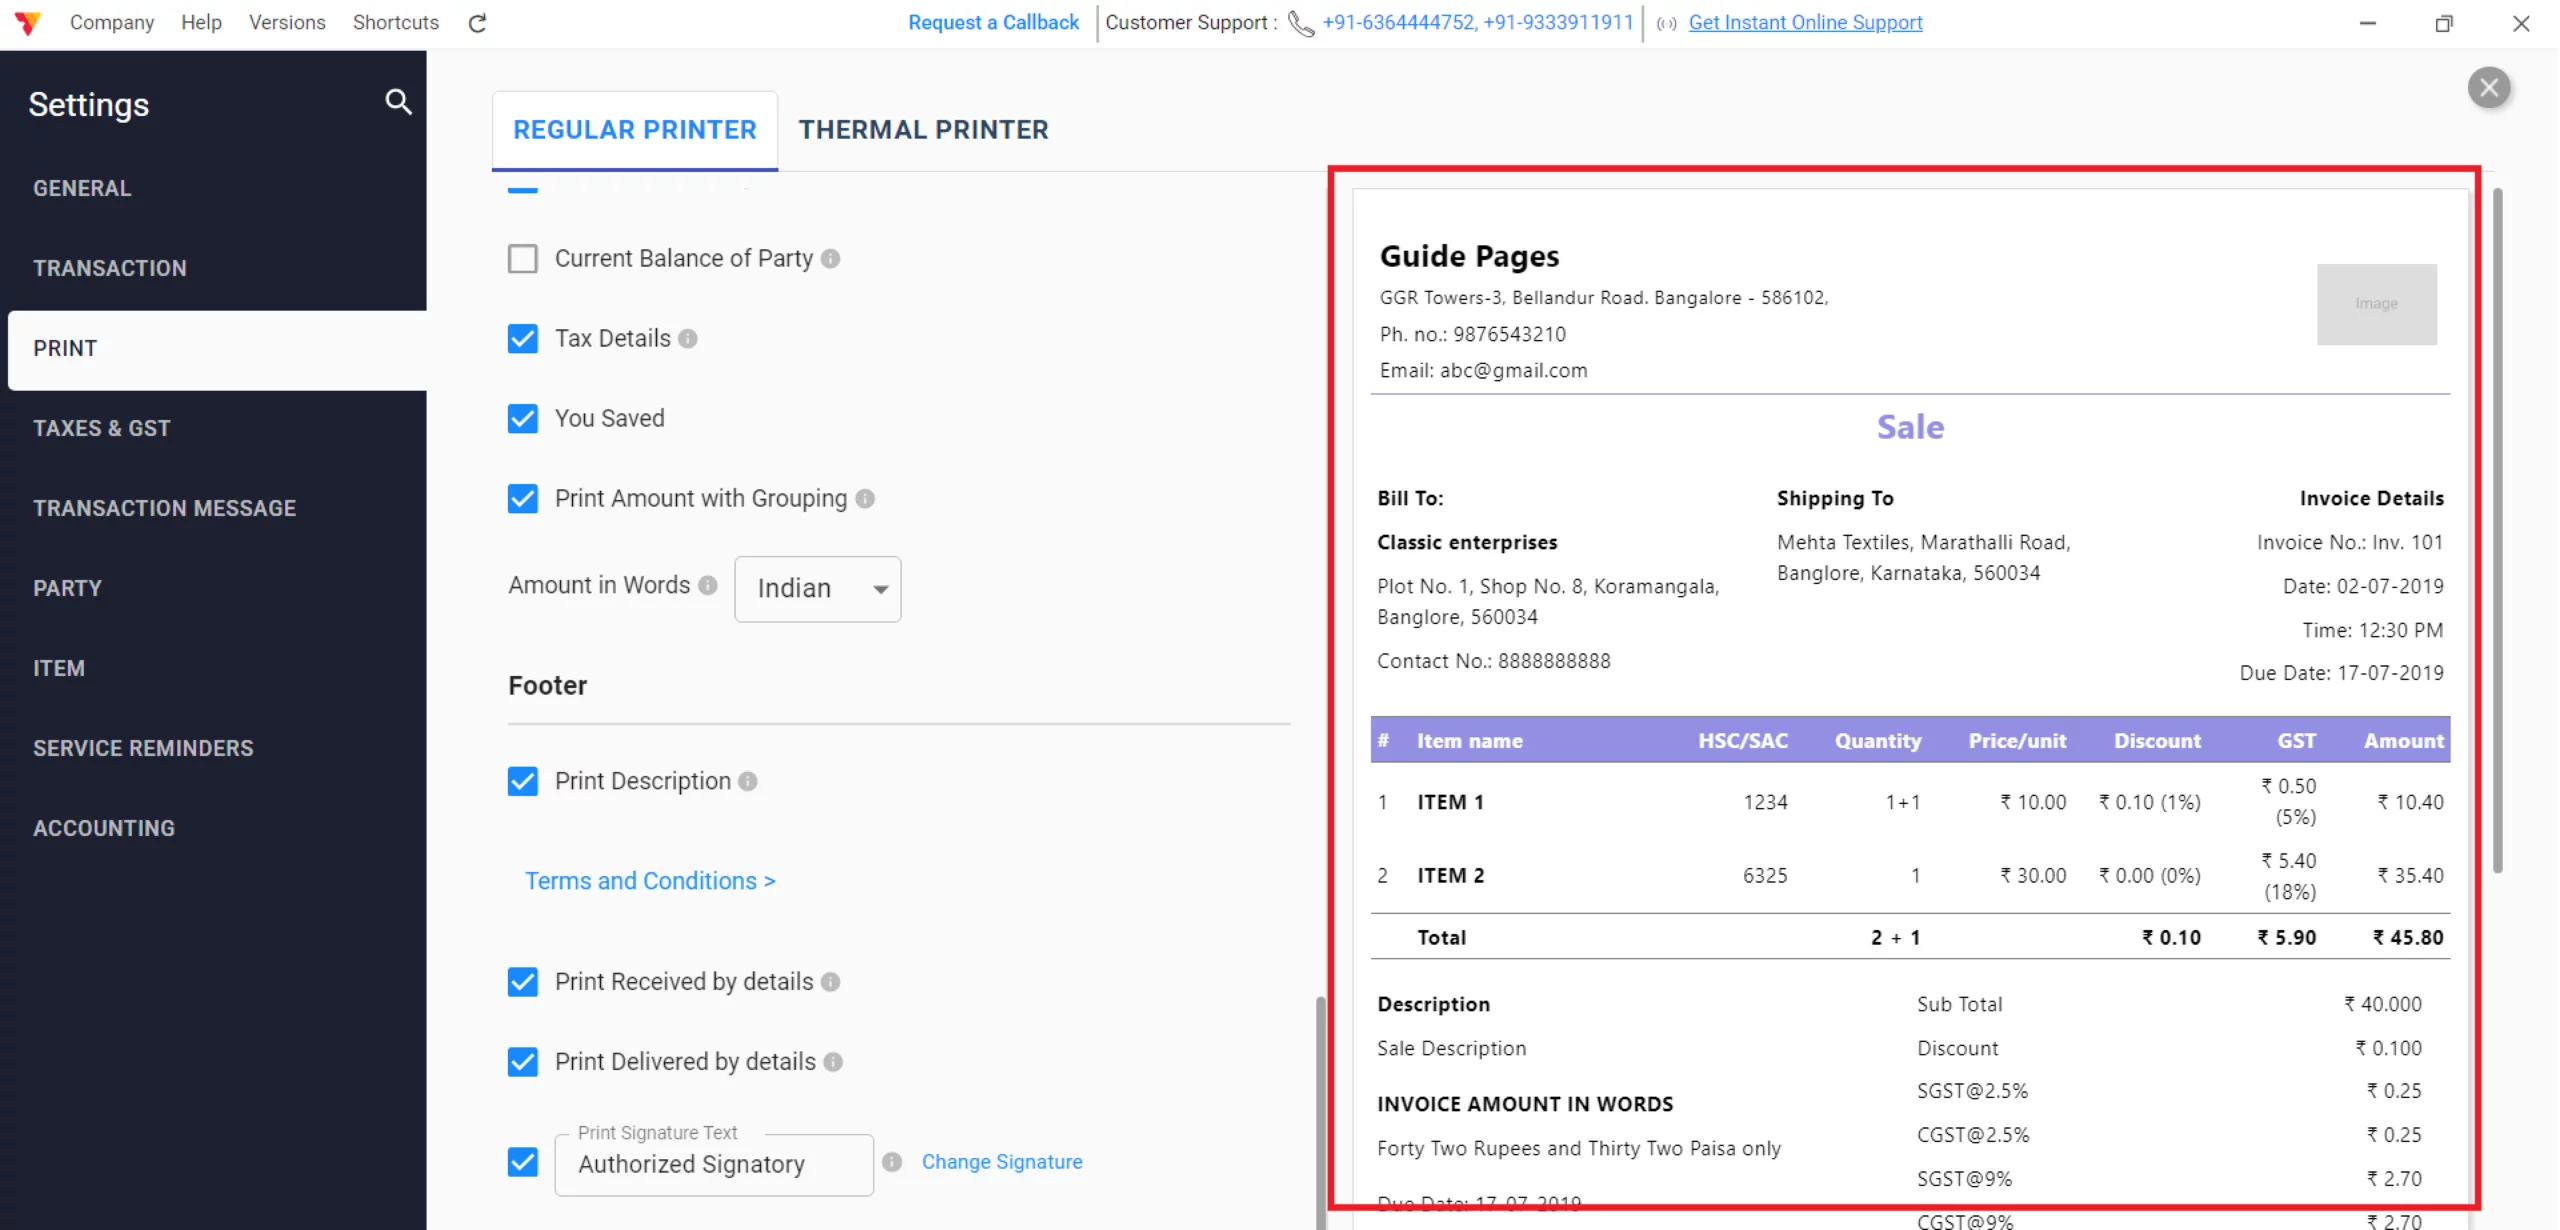This screenshot has height=1230, width=2560.
Task: Click info icon beside Print Description
Action: (748, 782)
